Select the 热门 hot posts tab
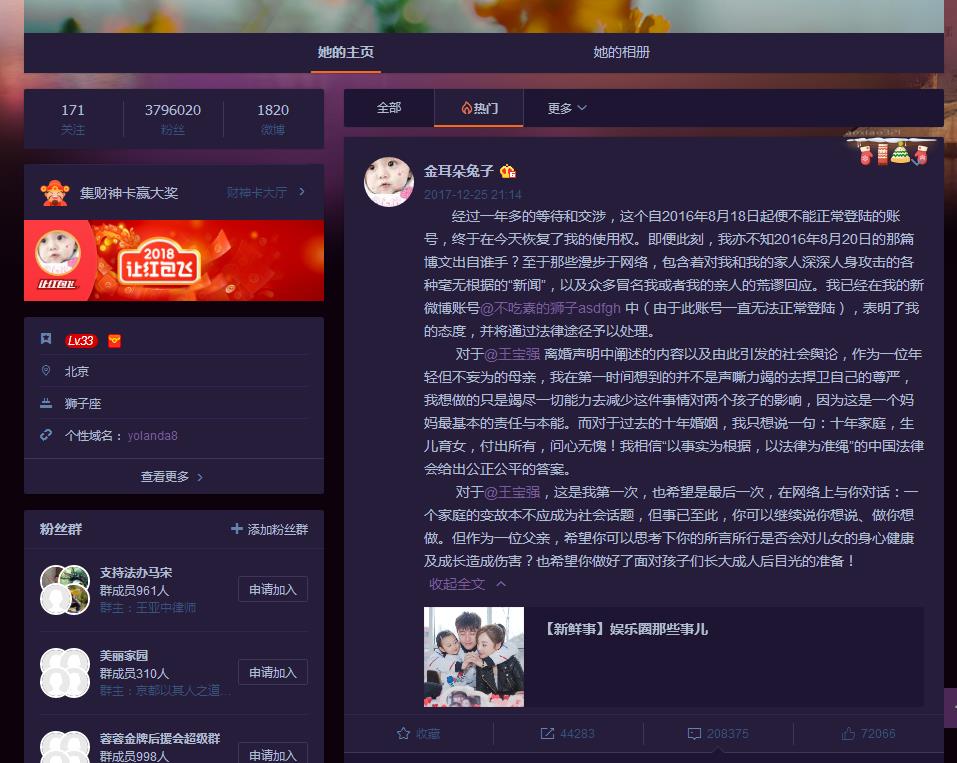Screen dimensions: 957x763 click(x=479, y=108)
